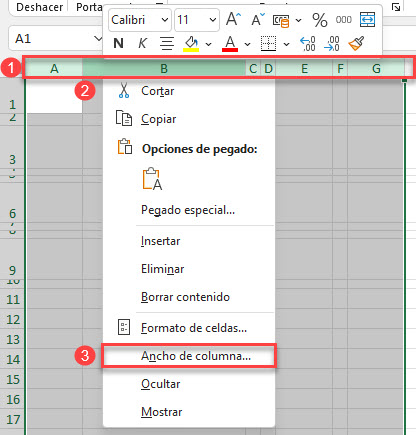
Task: Apply yellow fill color bucket
Action: [191, 44]
